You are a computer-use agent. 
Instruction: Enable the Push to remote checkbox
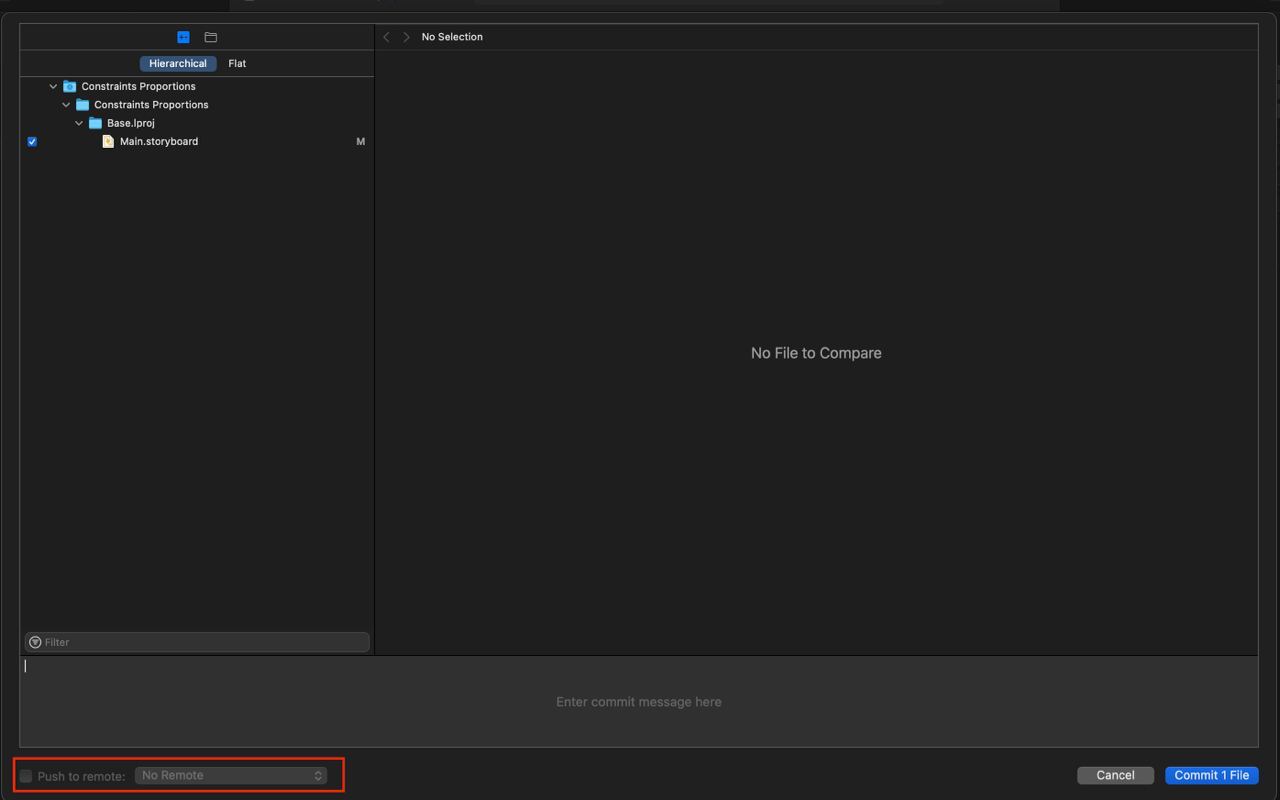26,776
